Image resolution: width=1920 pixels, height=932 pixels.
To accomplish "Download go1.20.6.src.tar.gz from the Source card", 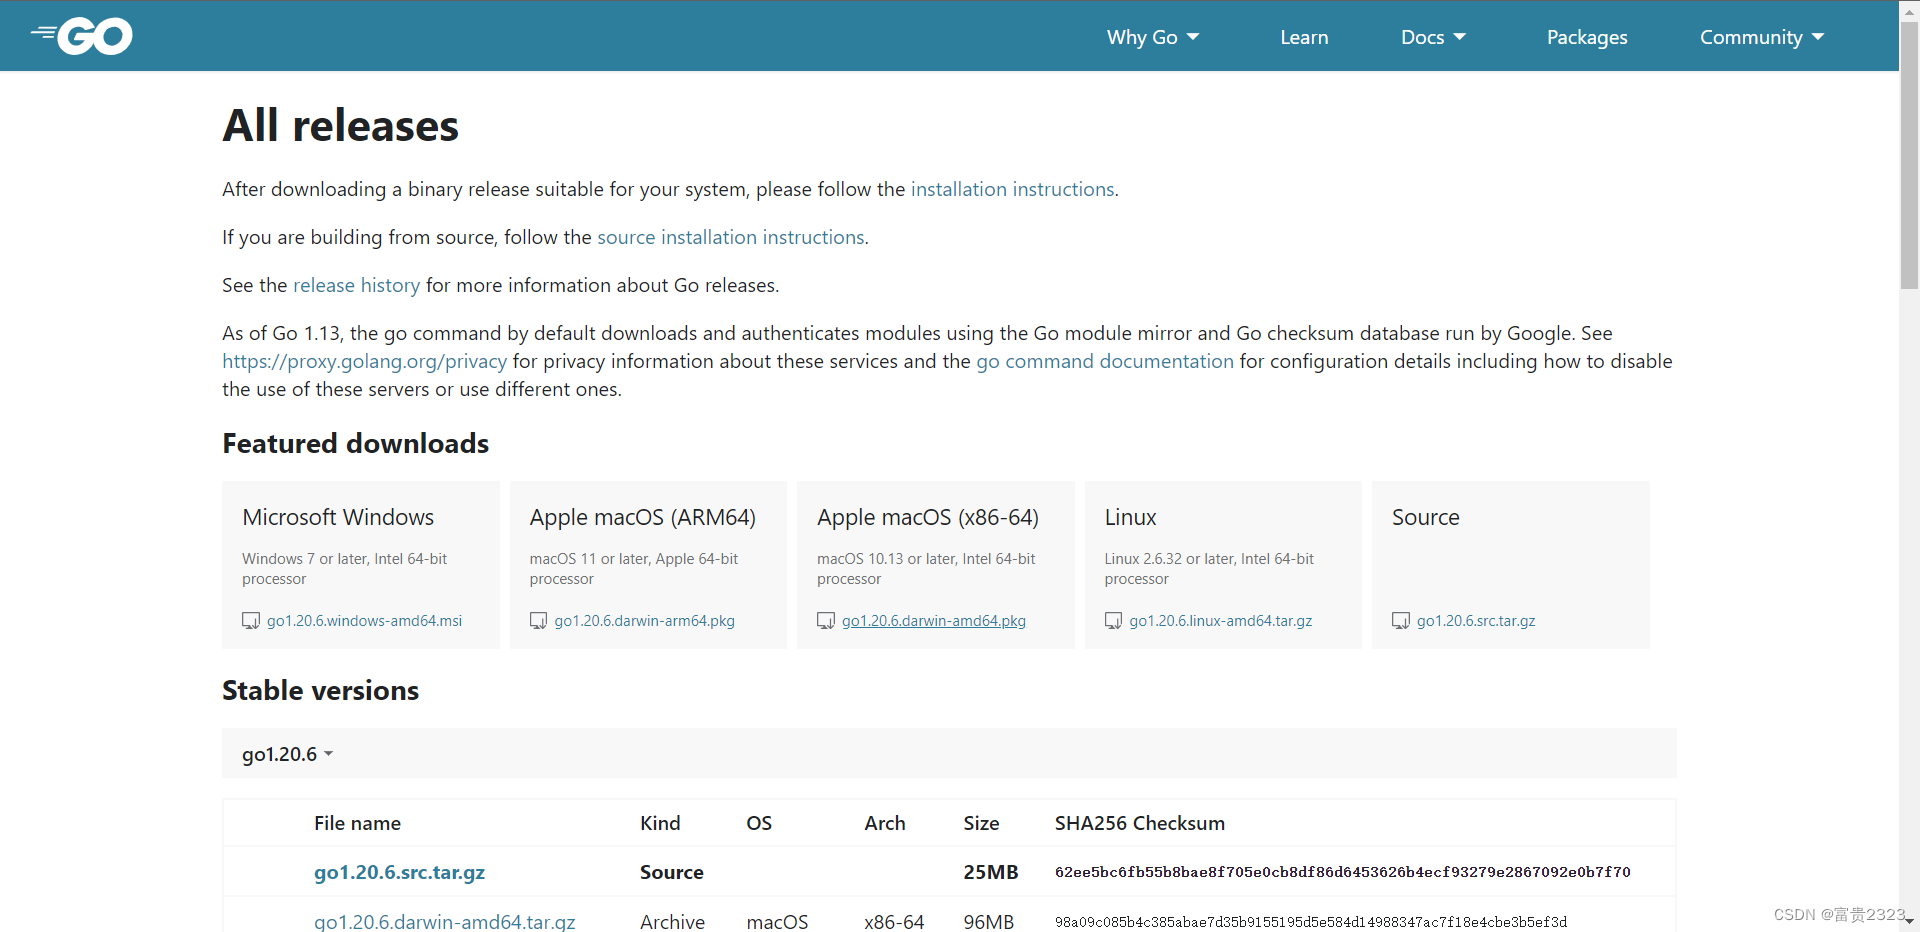I will (x=1476, y=621).
